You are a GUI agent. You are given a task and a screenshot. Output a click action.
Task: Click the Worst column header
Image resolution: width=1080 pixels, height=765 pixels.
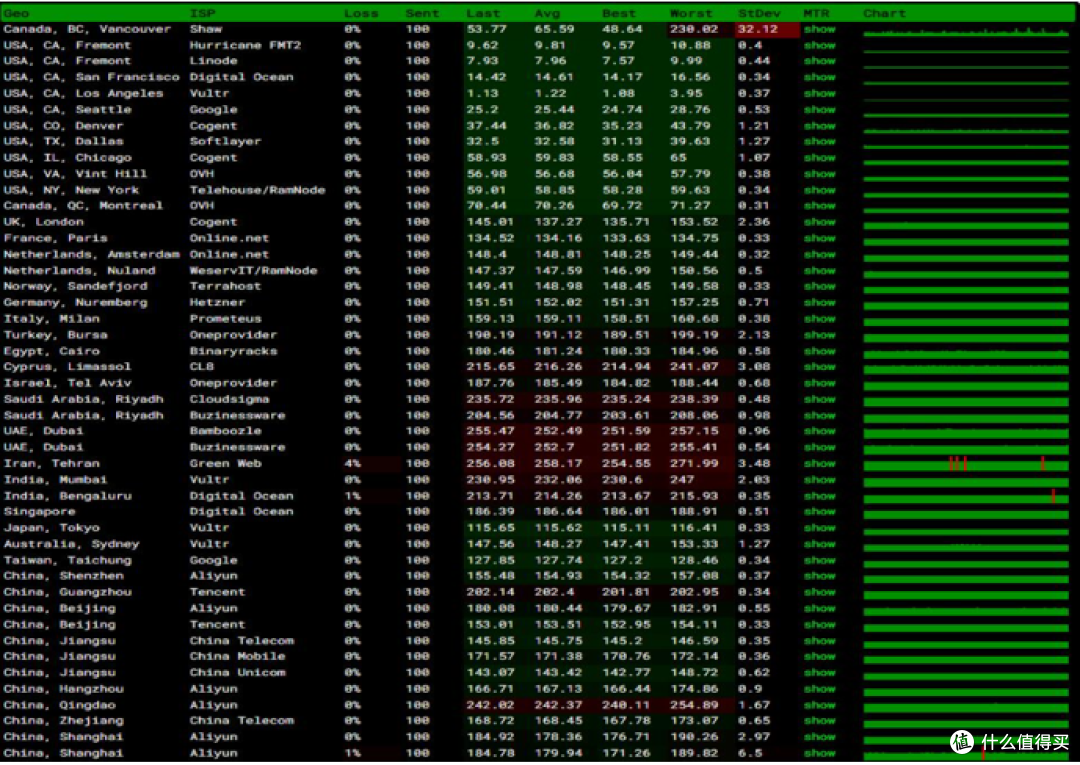coord(691,13)
